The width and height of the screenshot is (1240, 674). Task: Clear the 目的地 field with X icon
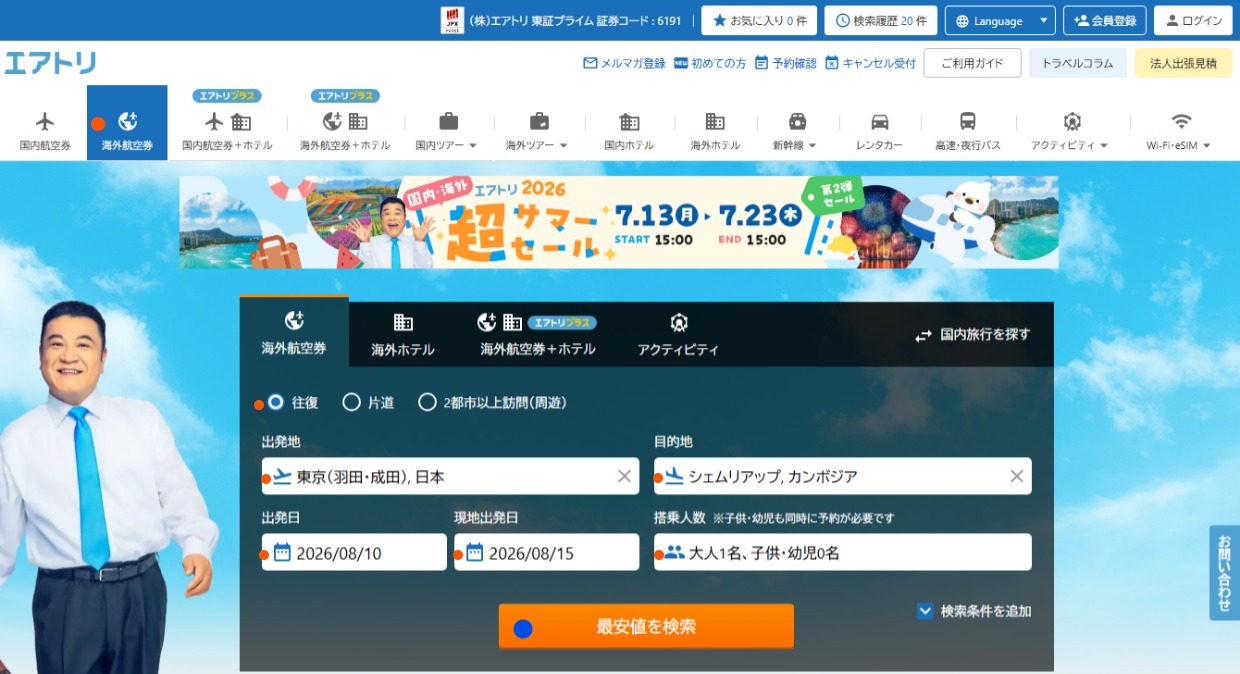(1016, 476)
